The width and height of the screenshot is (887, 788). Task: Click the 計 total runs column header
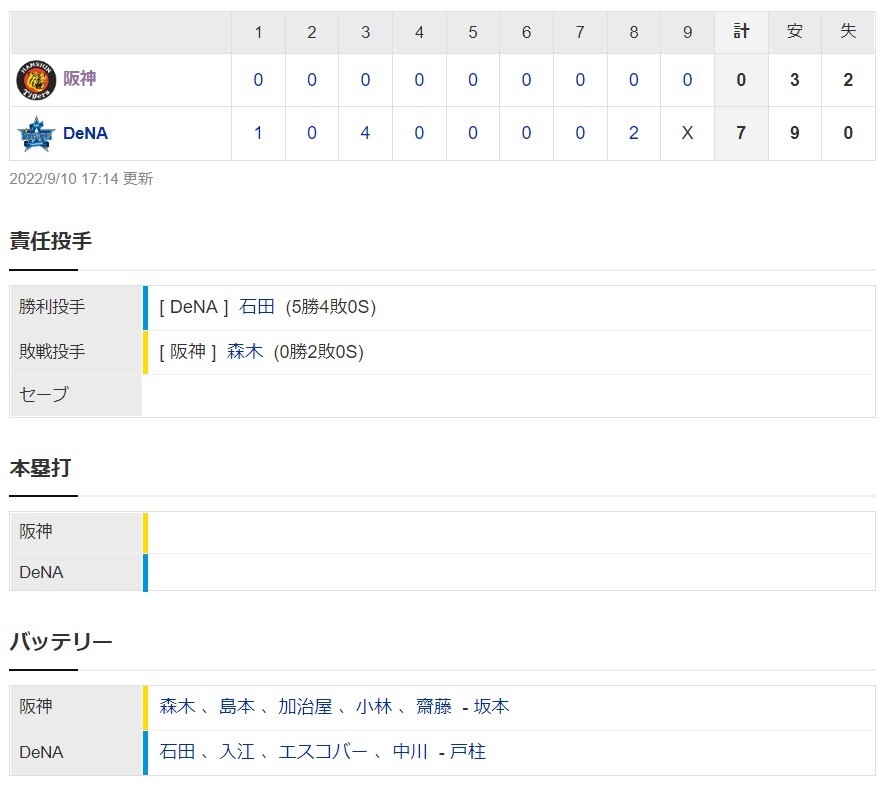[x=741, y=32]
